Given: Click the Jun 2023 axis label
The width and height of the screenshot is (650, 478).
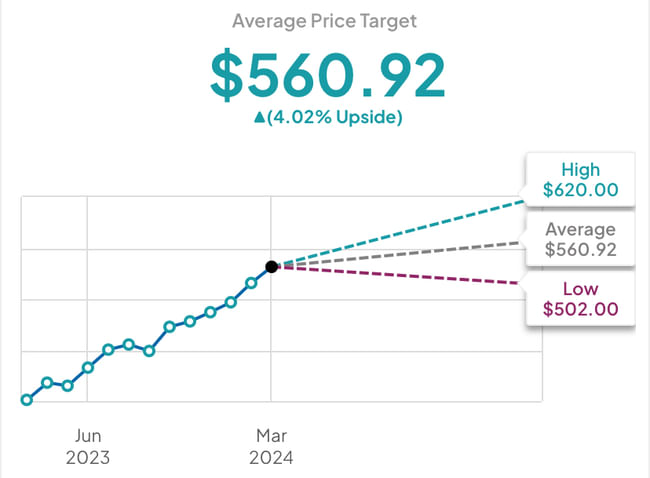Looking at the screenshot, I should (x=88, y=447).
